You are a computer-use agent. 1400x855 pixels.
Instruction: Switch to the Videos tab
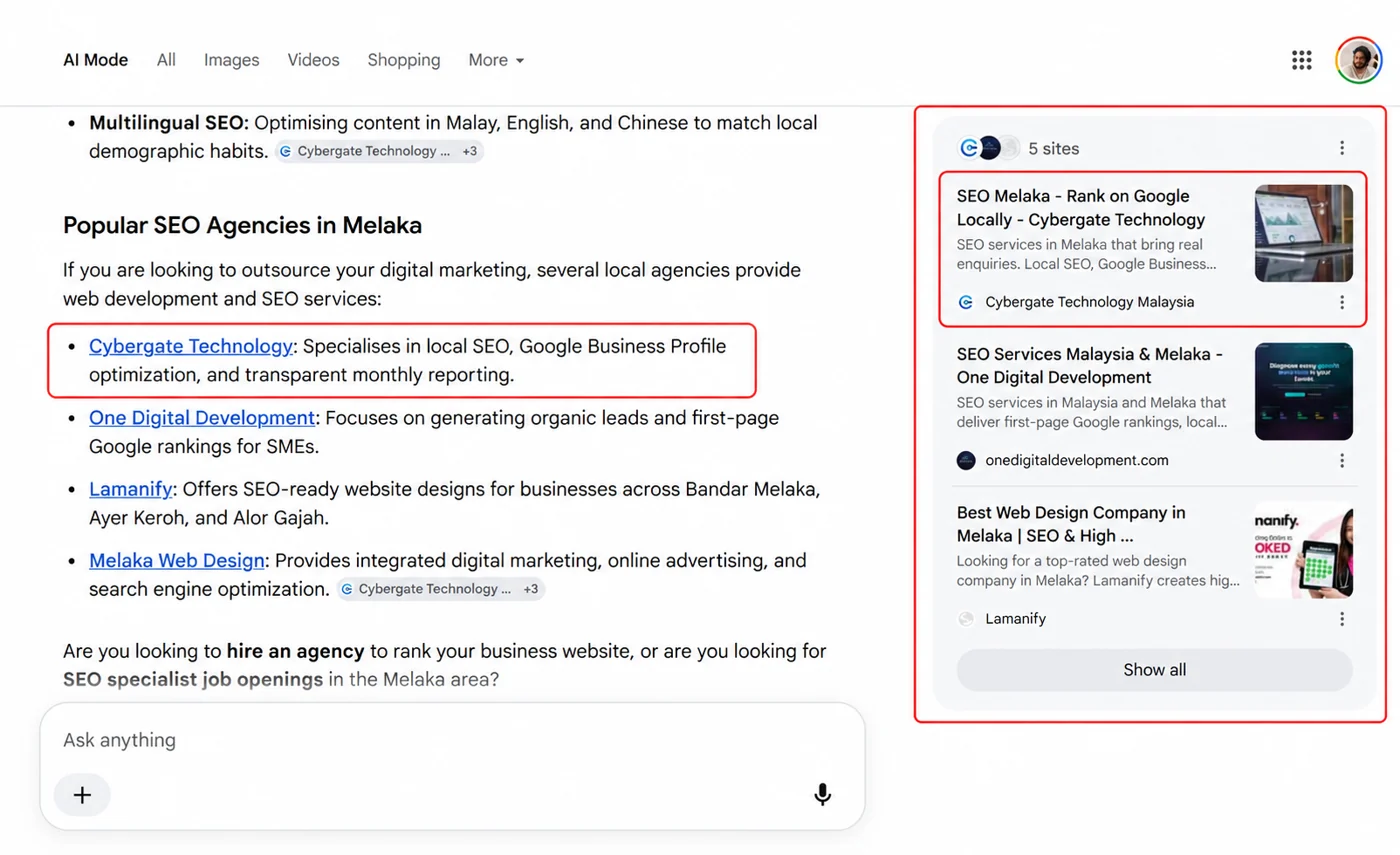tap(314, 60)
